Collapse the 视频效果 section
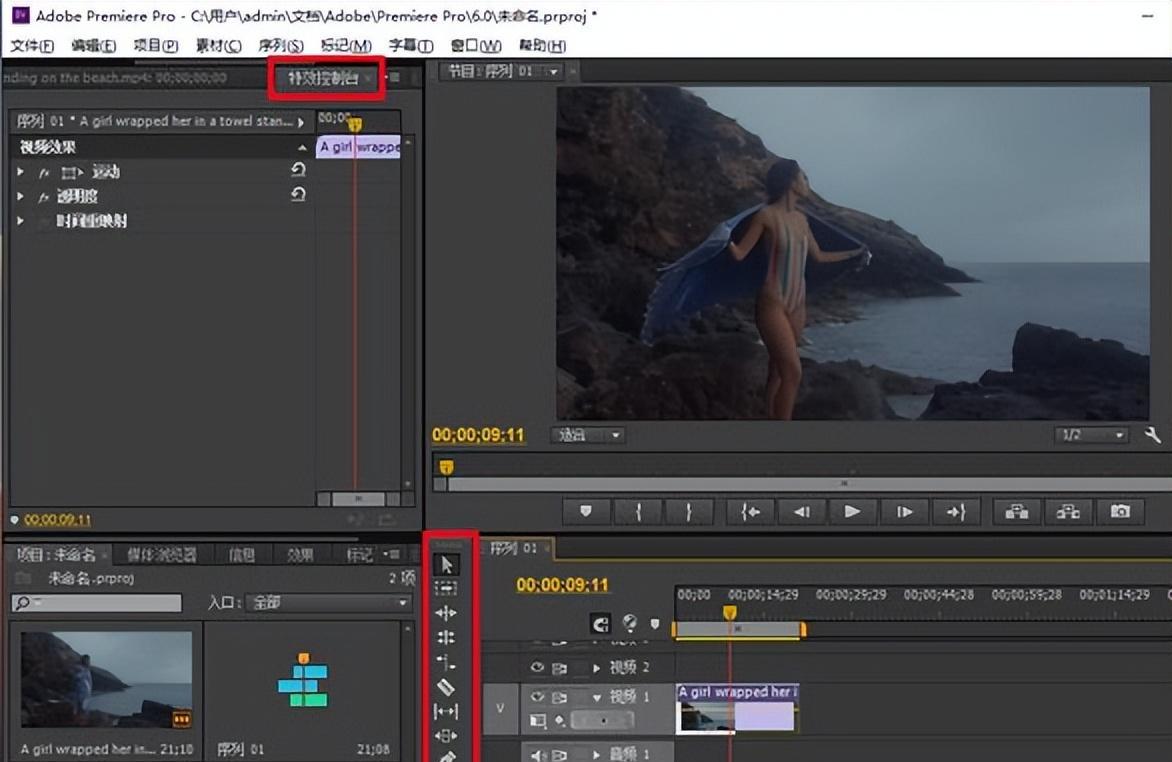The width and height of the screenshot is (1172, 762). [302, 147]
